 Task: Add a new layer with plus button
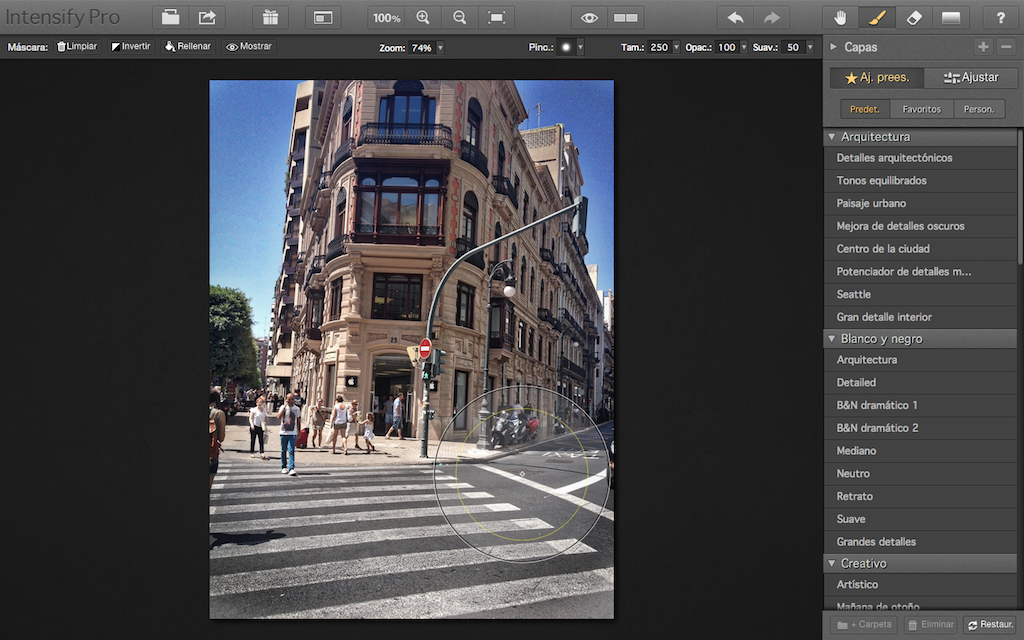(x=983, y=46)
